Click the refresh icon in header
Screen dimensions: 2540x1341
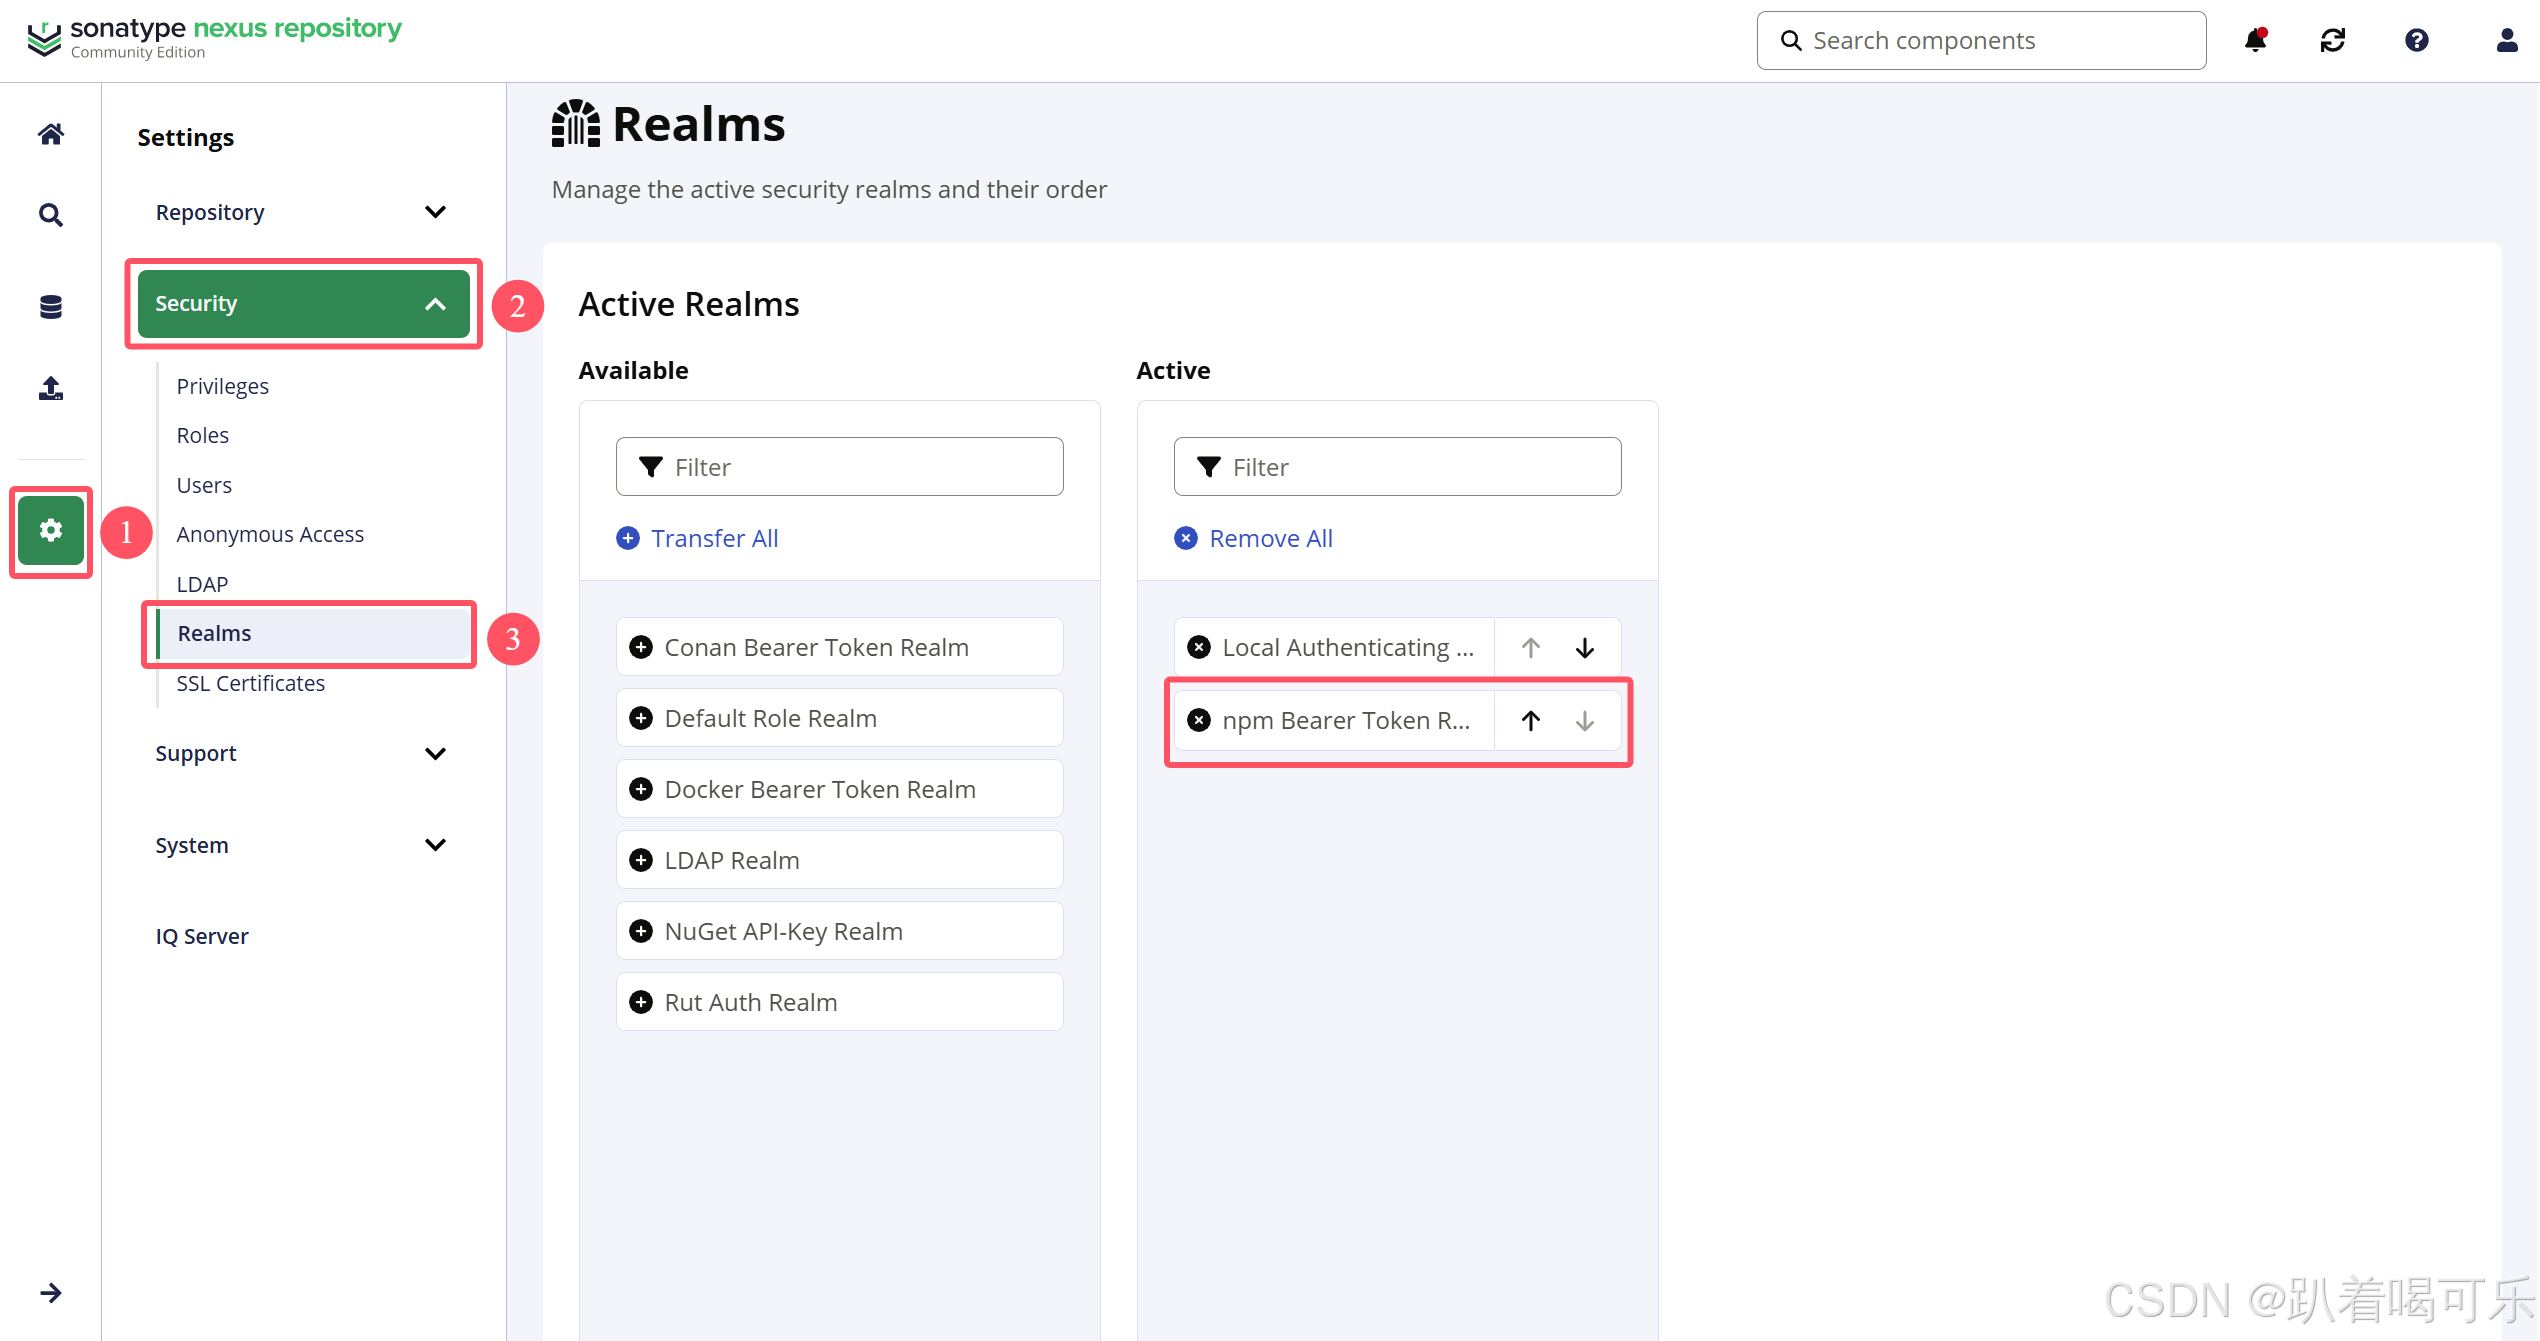point(2333,40)
